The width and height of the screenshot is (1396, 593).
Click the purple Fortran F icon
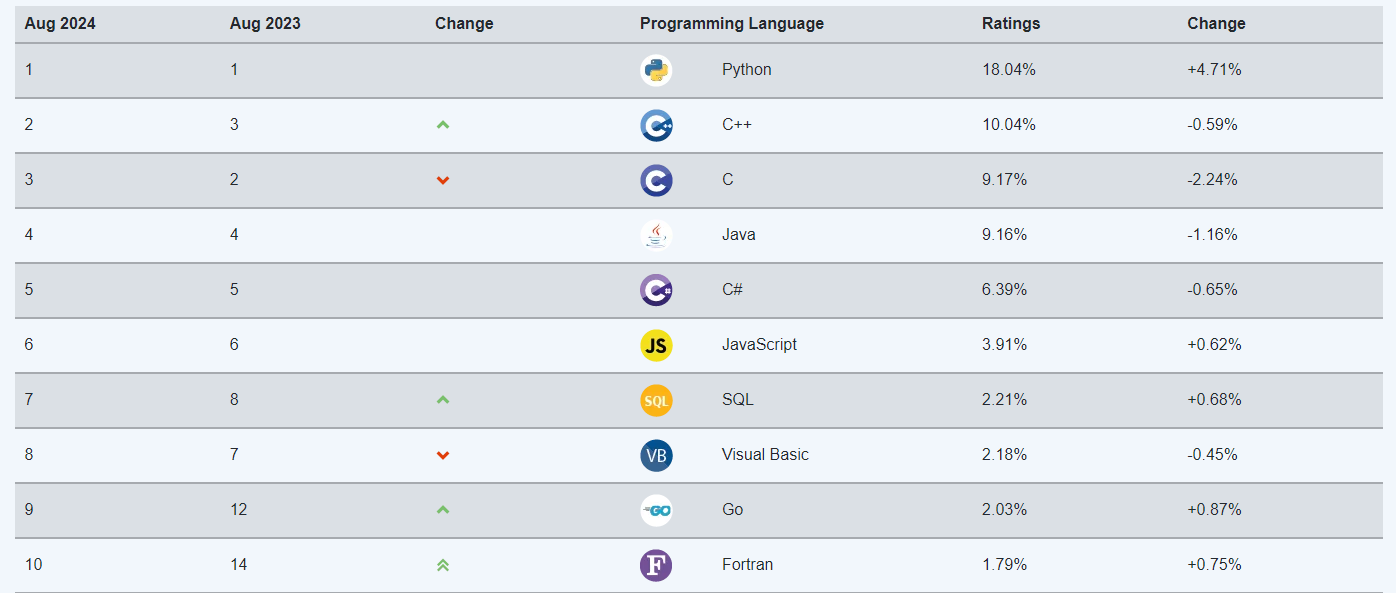click(656, 565)
